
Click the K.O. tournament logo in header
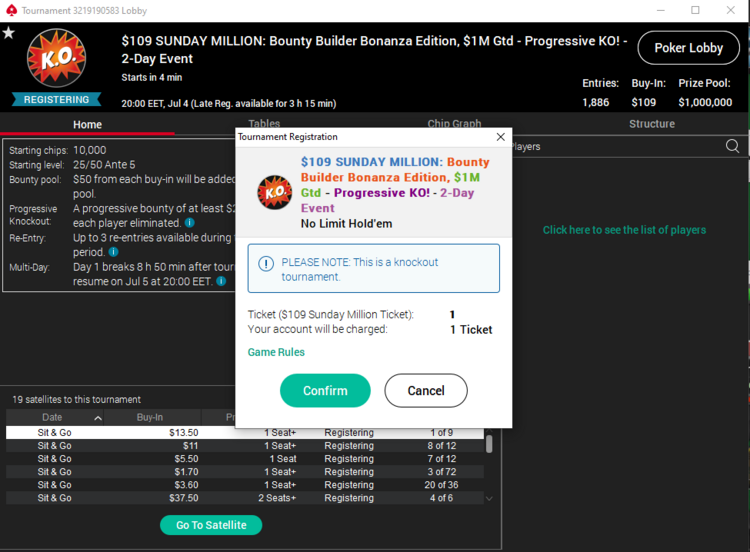(x=56, y=58)
